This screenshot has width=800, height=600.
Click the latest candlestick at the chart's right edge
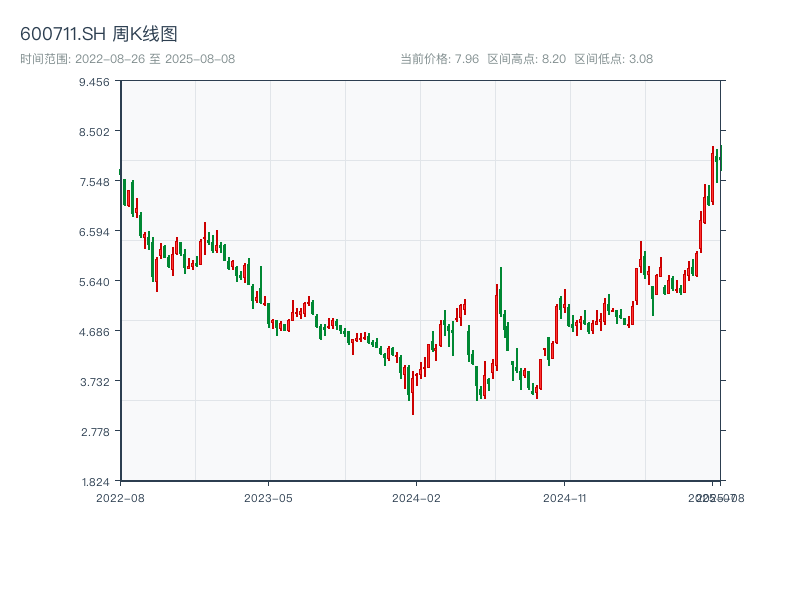720,160
